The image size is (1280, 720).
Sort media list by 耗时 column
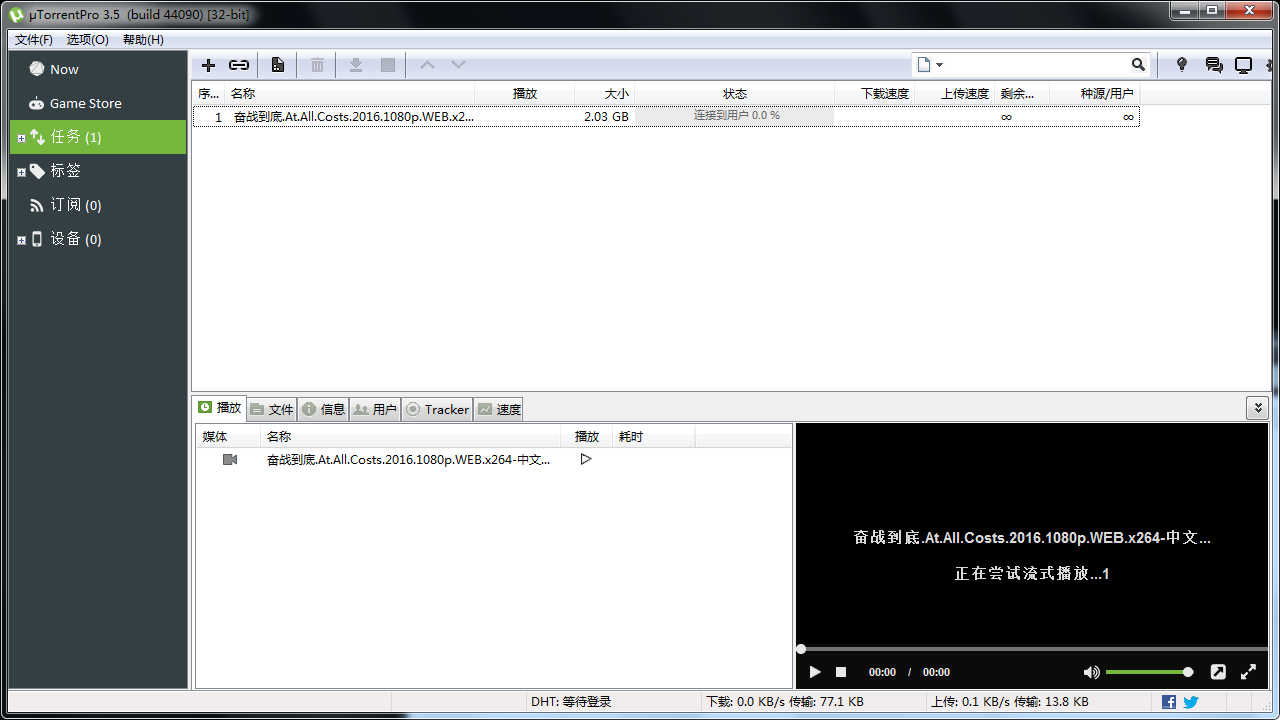pos(653,436)
